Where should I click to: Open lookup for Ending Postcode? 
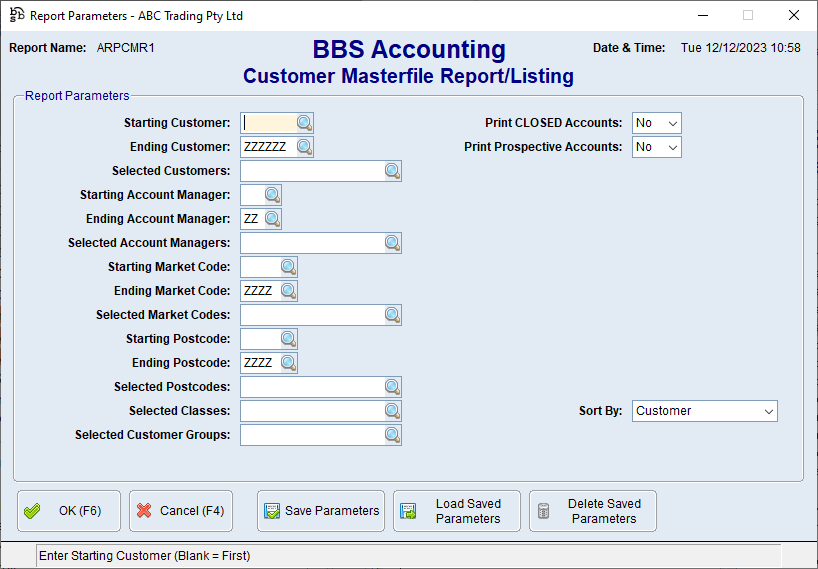tap(288, 363)
